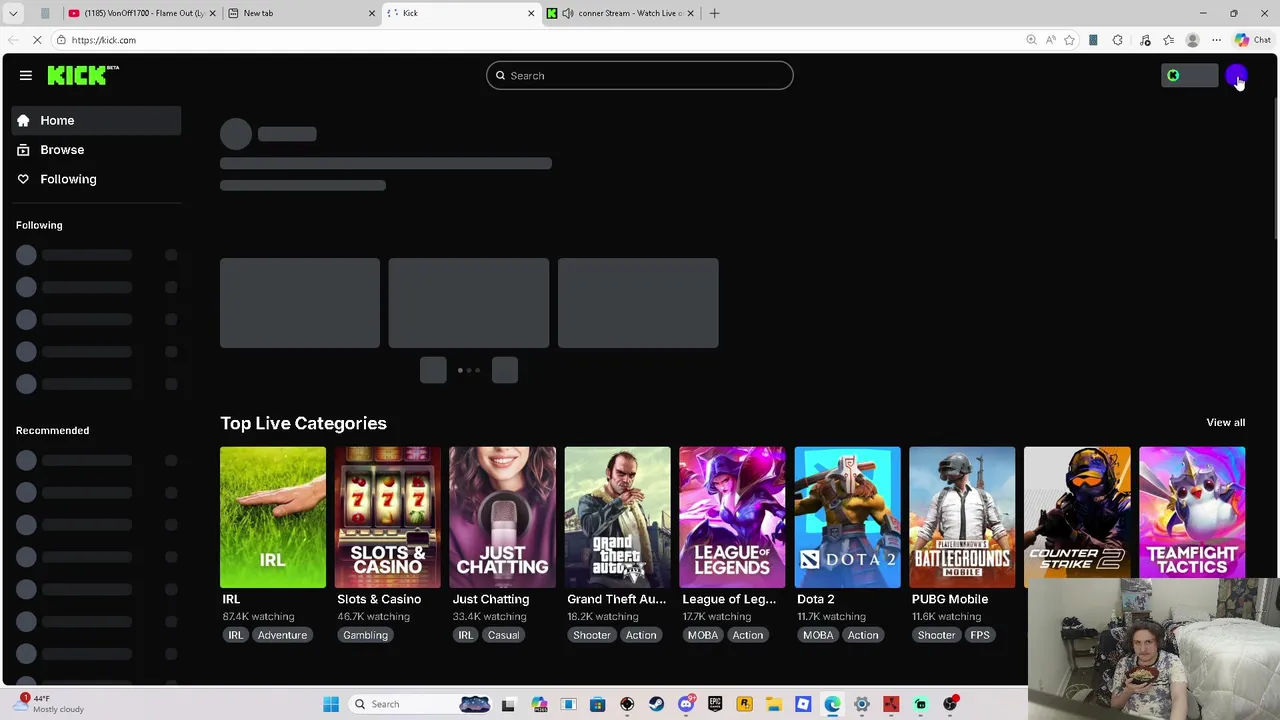
Task: Click the Shooter tag under Grand Theft Auto
Action: [592, 635]
